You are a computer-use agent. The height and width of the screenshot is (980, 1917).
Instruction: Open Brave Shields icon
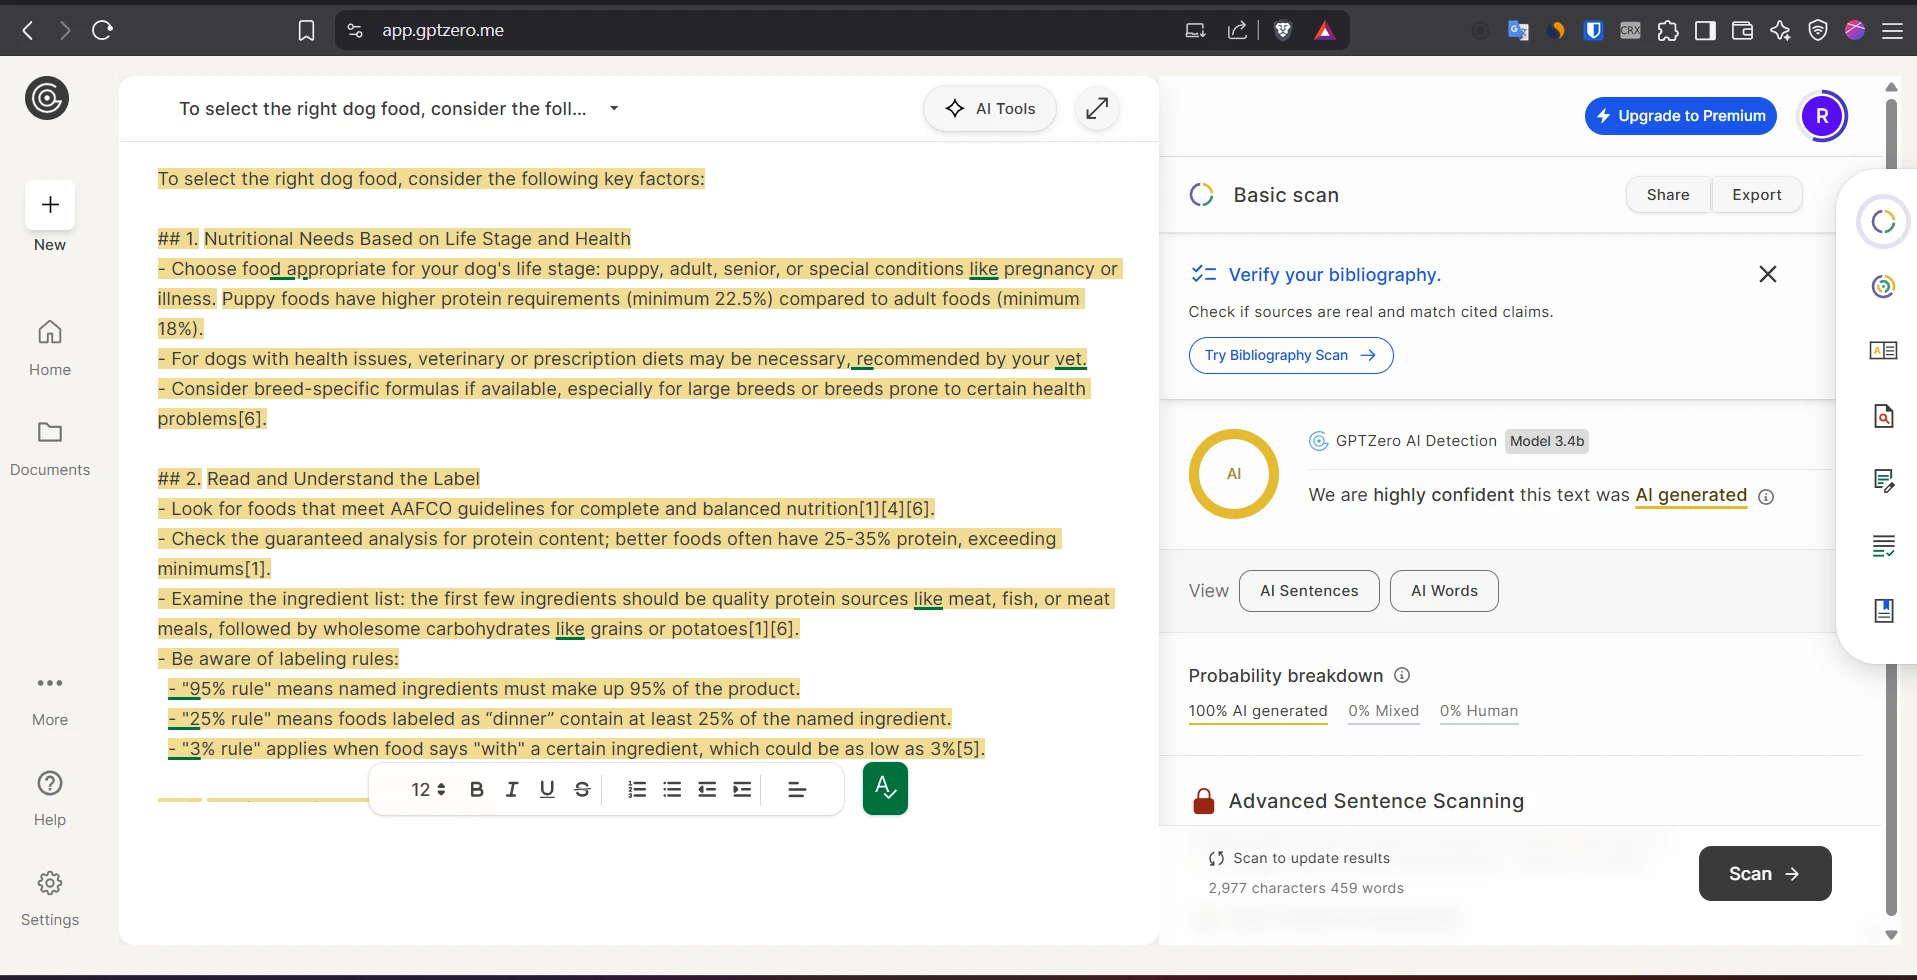click(x=1283, y=30)
